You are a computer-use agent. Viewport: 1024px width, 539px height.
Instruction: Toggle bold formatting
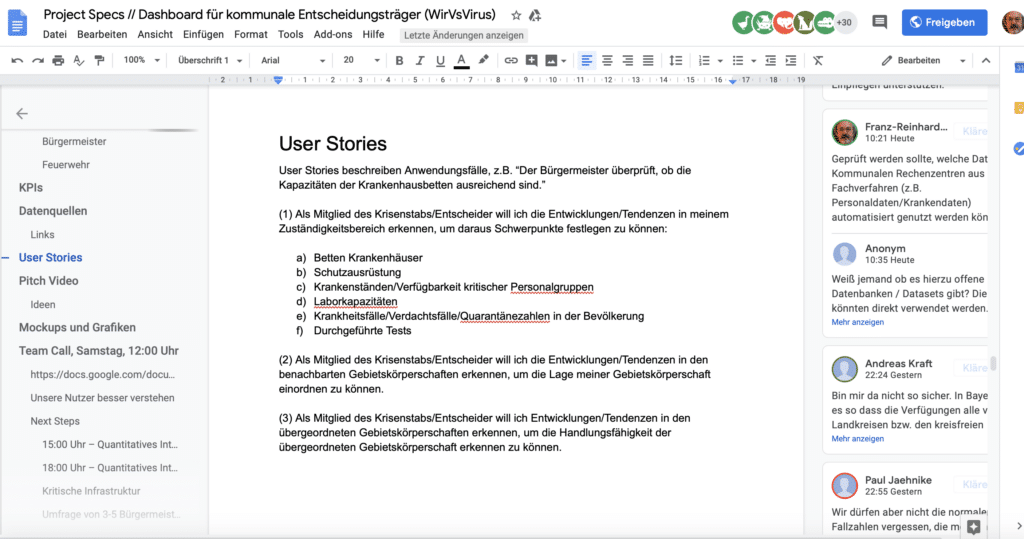pos(399,61)
